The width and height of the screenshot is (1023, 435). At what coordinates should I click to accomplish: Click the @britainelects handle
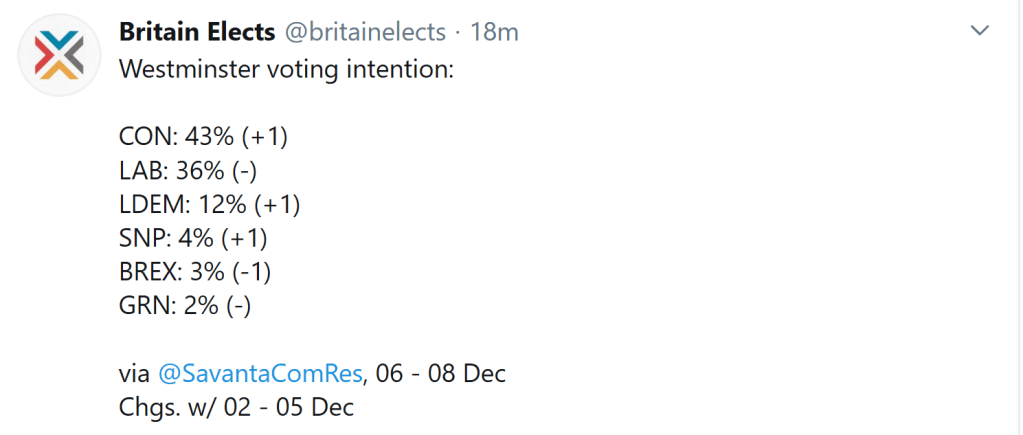[x=365, y=32]
